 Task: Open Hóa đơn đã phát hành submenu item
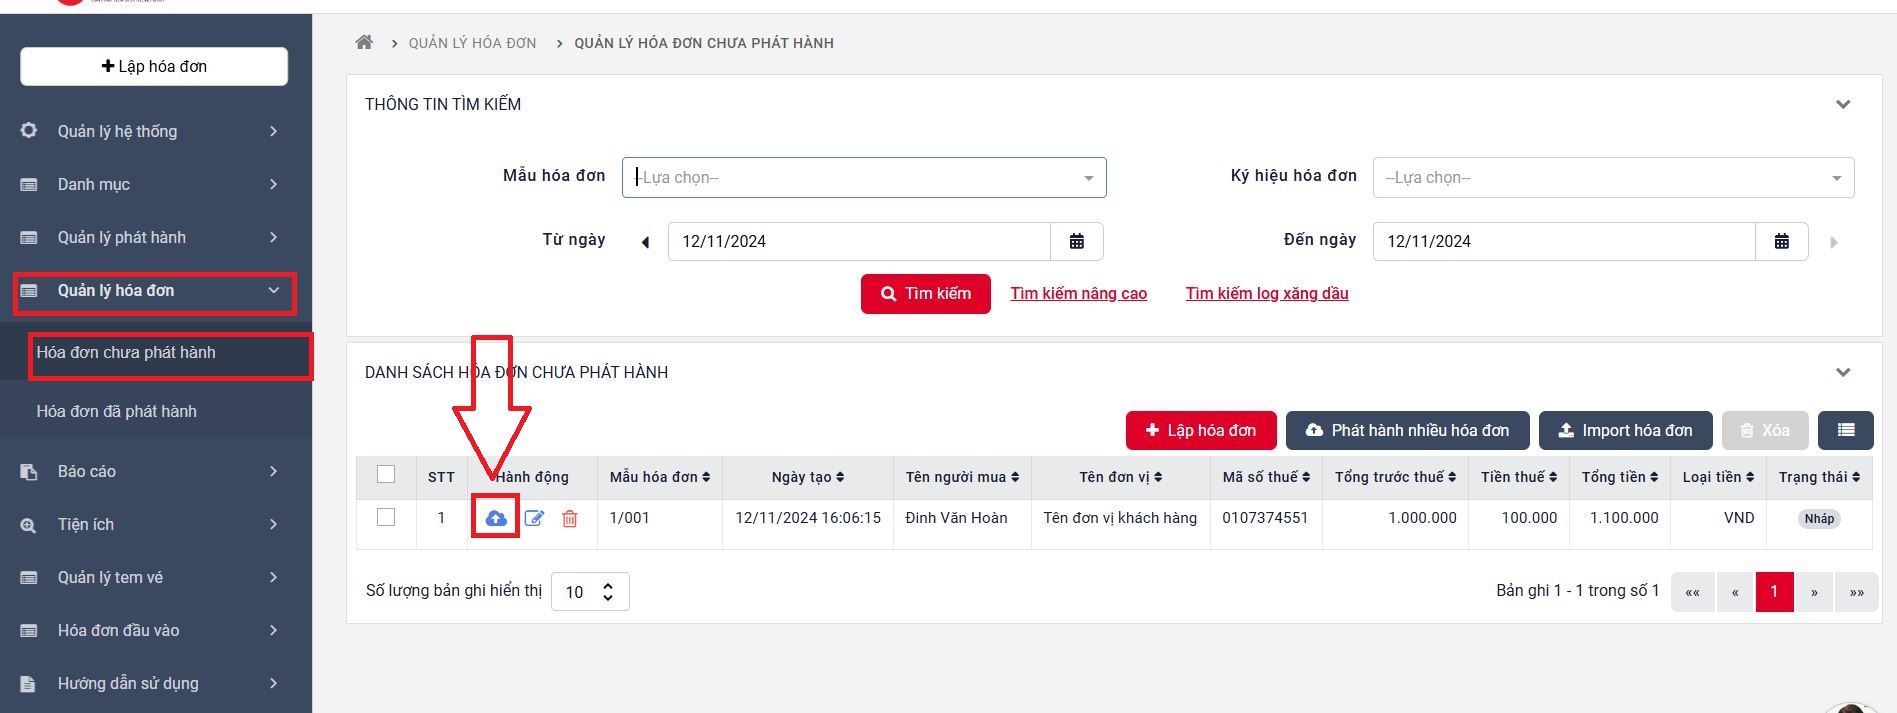point(117,411)
